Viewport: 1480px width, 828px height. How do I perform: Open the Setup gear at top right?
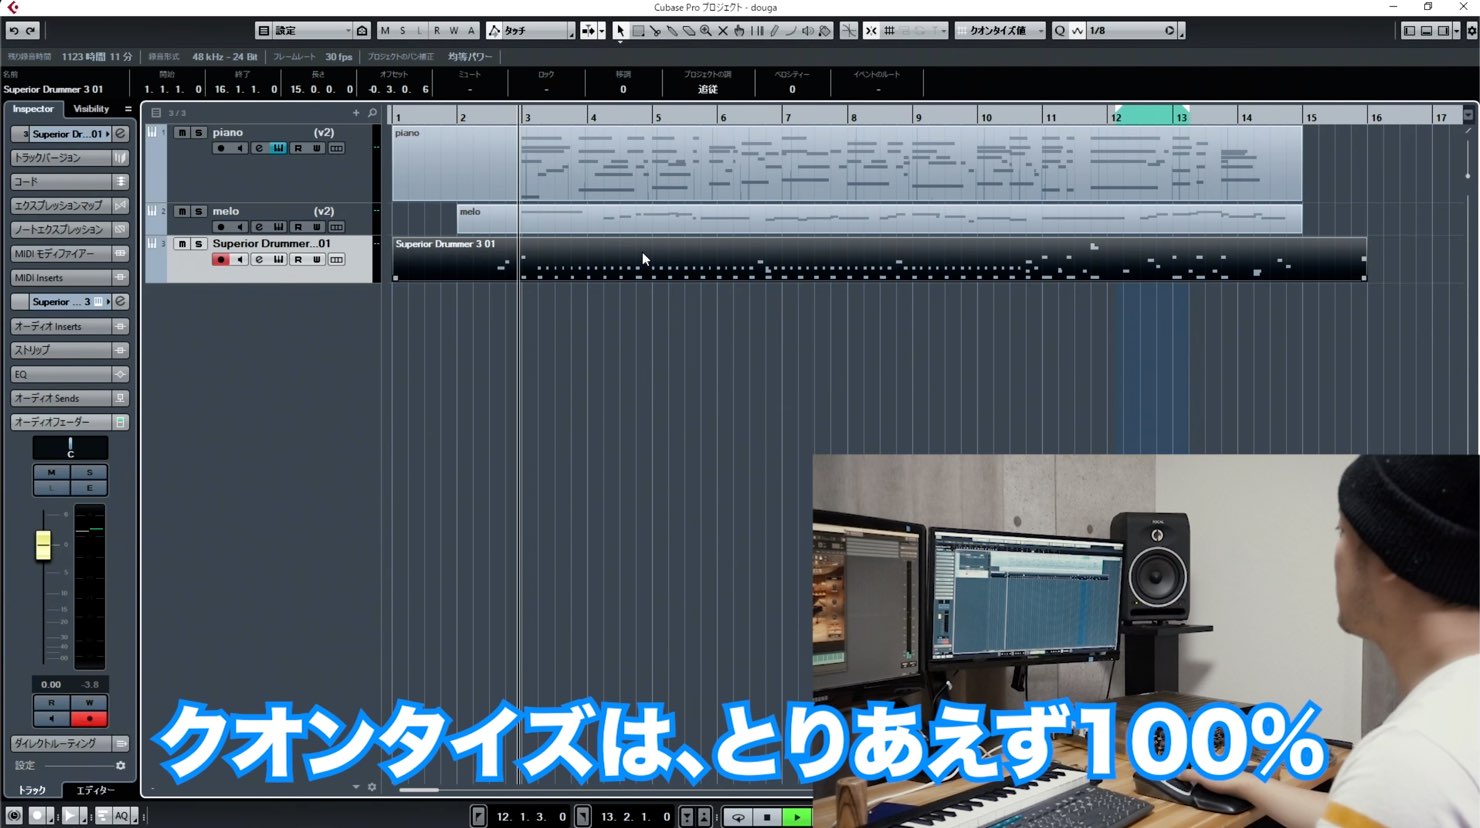click(x=1471, y=31)
